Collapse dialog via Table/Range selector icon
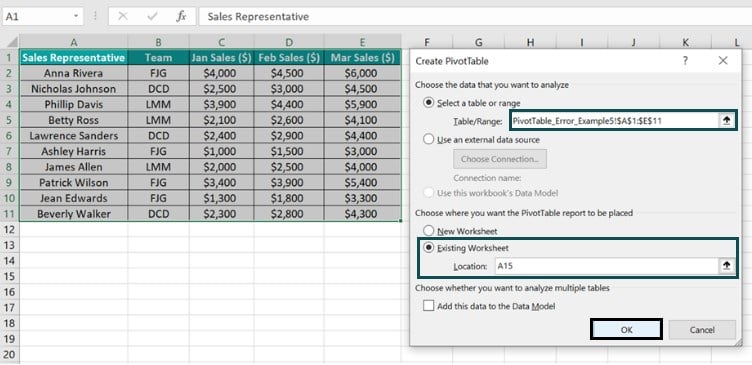This screenshot has width=752, height=365. [x=727, y=121]
